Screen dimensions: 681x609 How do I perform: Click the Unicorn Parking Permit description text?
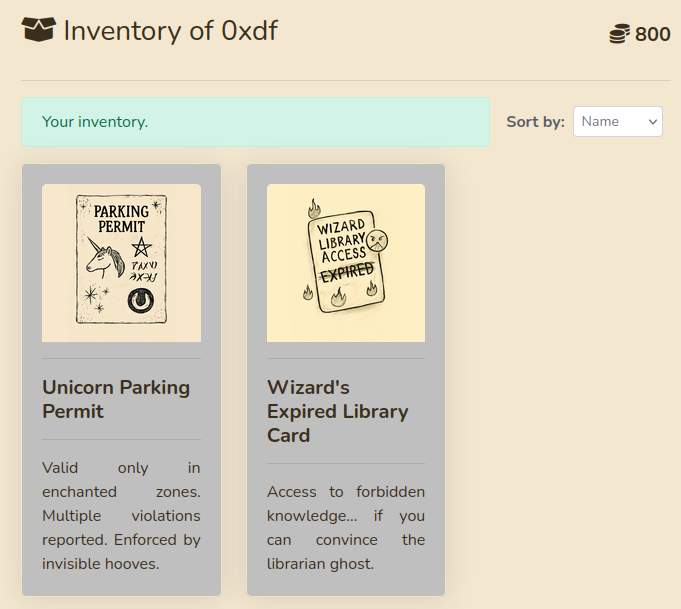click(x=121, y=515)
